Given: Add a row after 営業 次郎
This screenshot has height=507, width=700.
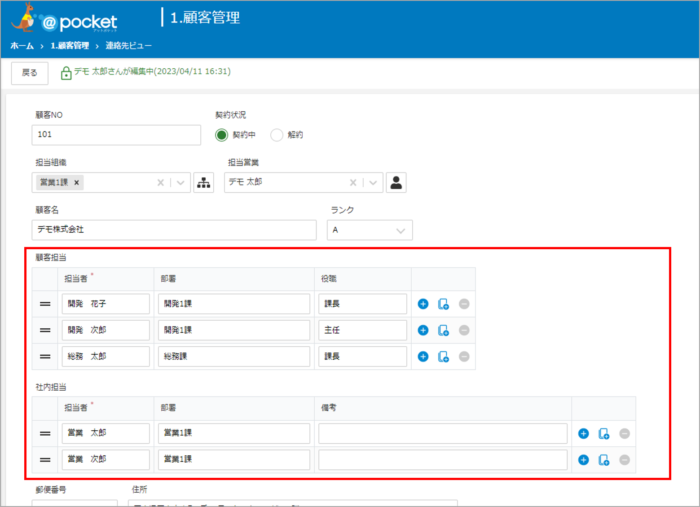Looking at the screenshot, I should (583, 460).
